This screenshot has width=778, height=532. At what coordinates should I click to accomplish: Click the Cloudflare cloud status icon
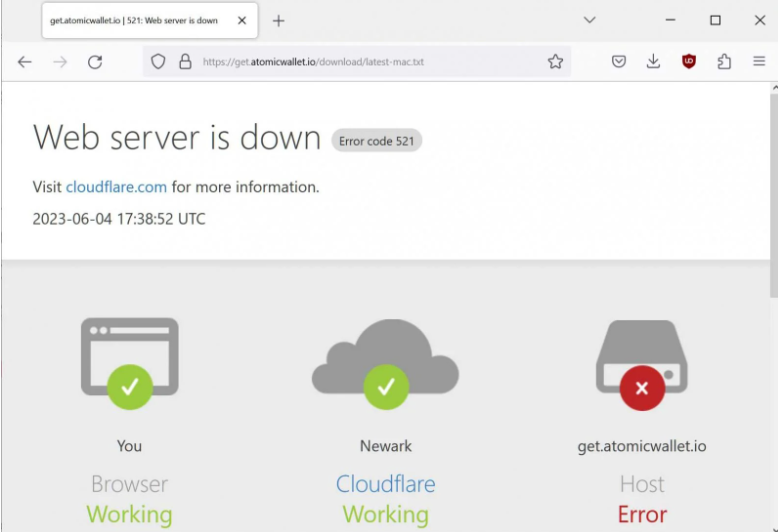click(386, 364)
